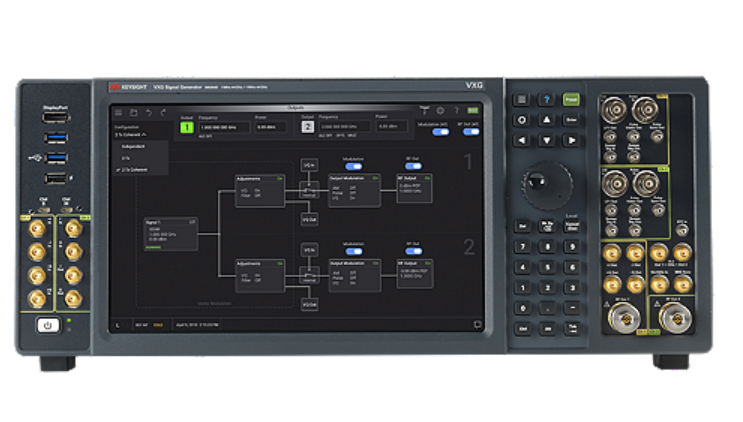The image size is (743, 422).
Task: Click full-screen icon in the status bar
Action: (x=477, y=324)
